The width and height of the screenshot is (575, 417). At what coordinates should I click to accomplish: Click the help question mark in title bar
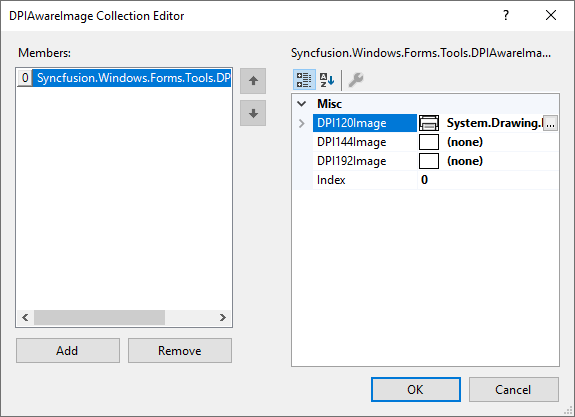[506, 15]
